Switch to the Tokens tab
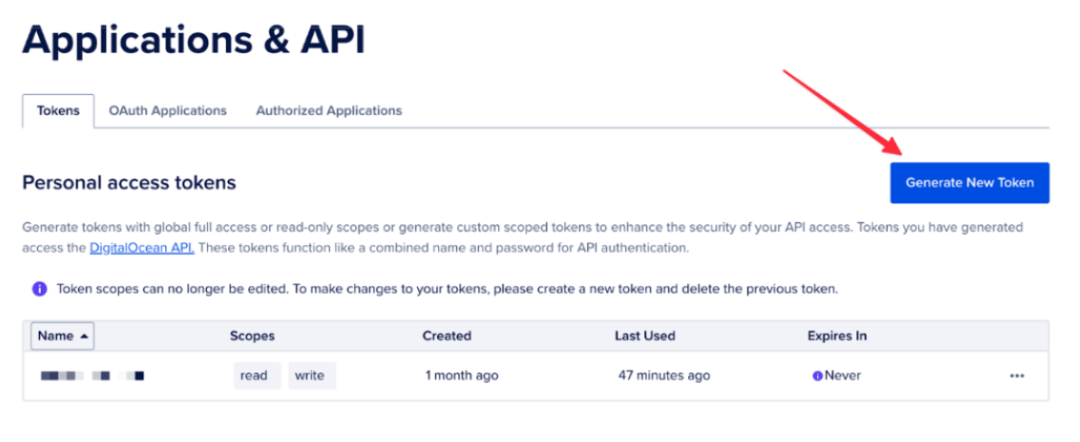 [58, 111]
